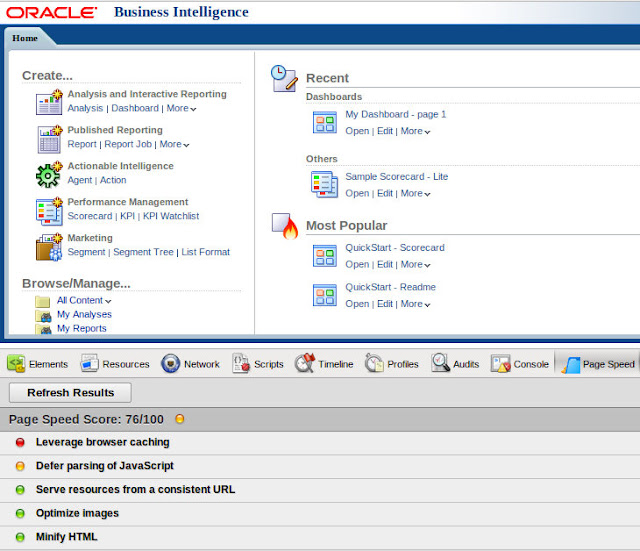Open the Timeline tab
Screen dimensions: 640x551
(324, 364)
